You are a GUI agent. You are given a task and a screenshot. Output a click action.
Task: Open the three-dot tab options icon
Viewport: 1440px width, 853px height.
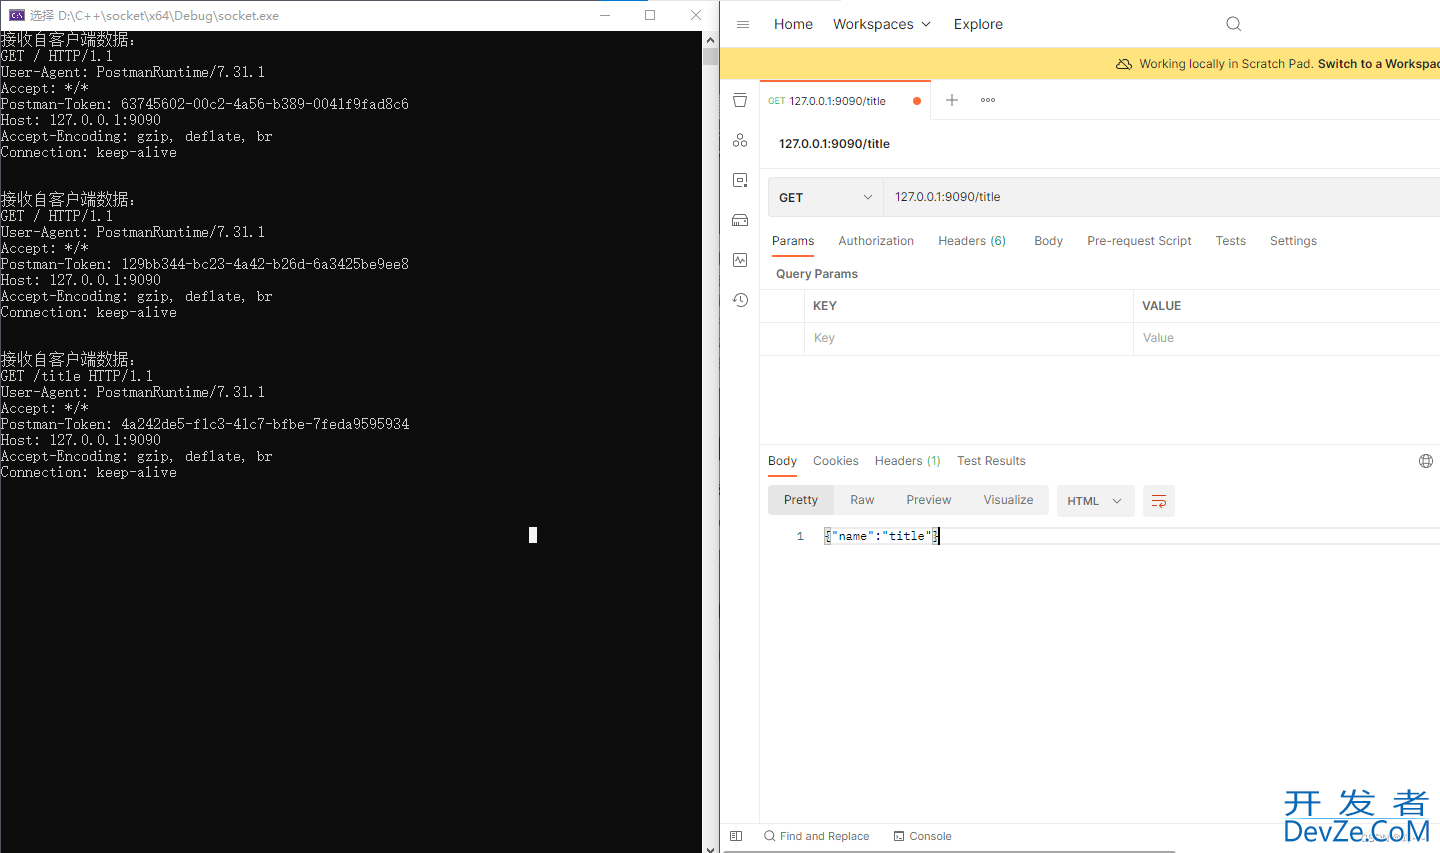tap(988, 100)
